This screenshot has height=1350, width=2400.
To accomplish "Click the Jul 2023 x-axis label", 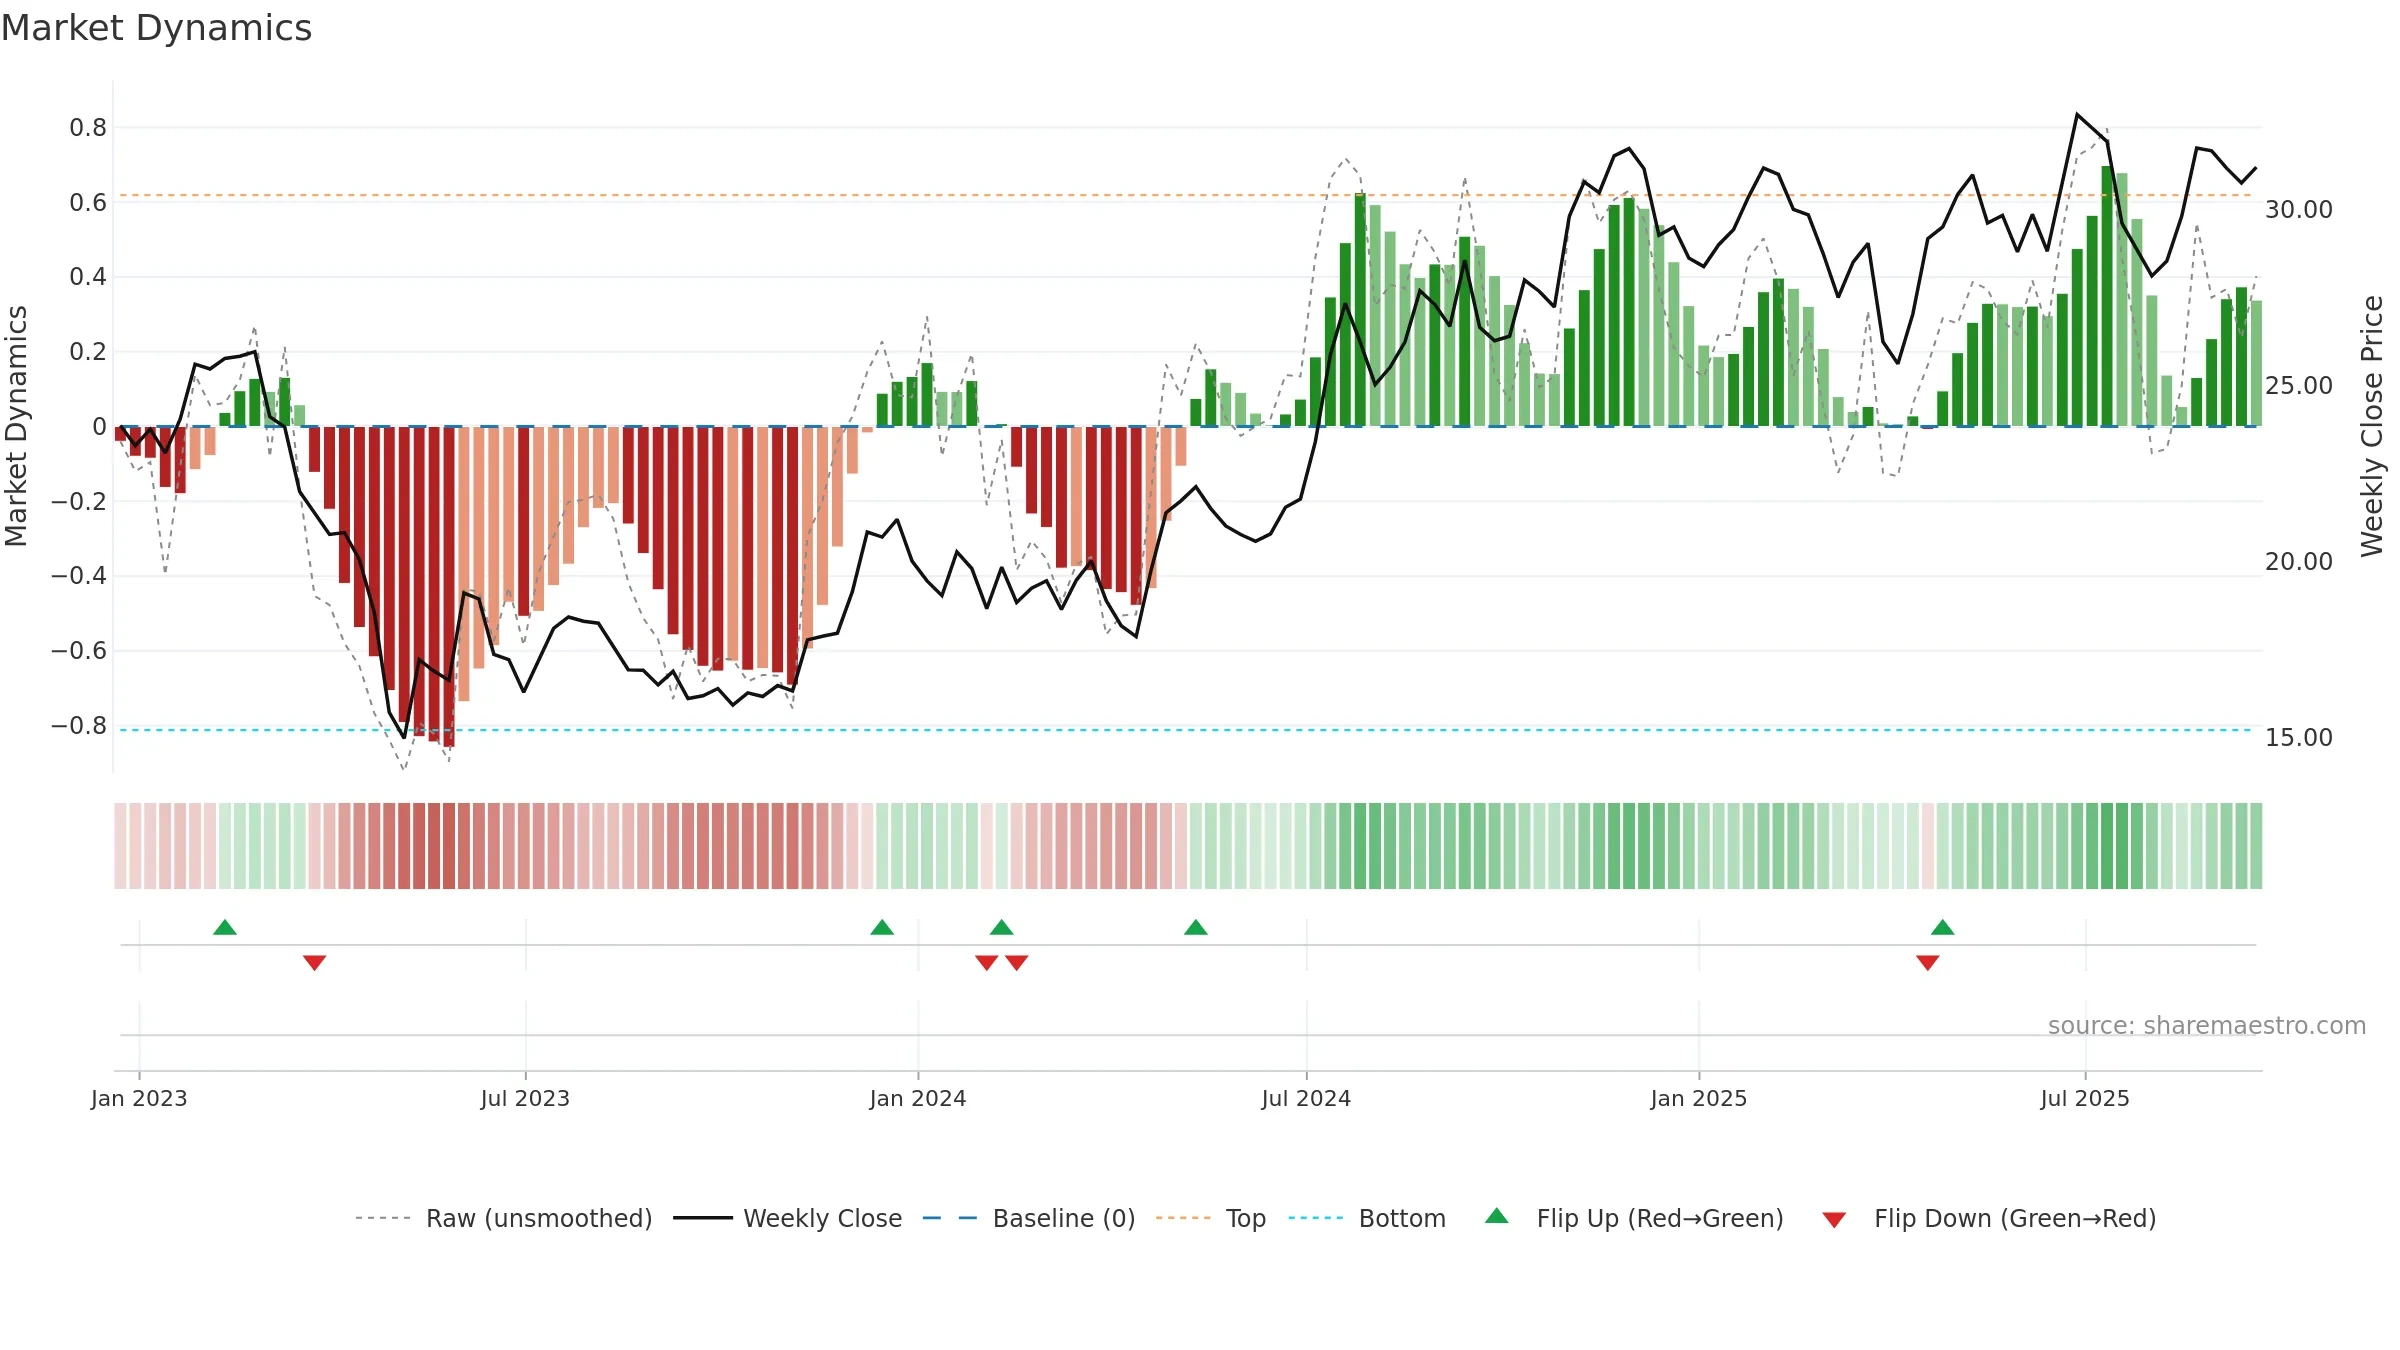I will (525, 1098).
